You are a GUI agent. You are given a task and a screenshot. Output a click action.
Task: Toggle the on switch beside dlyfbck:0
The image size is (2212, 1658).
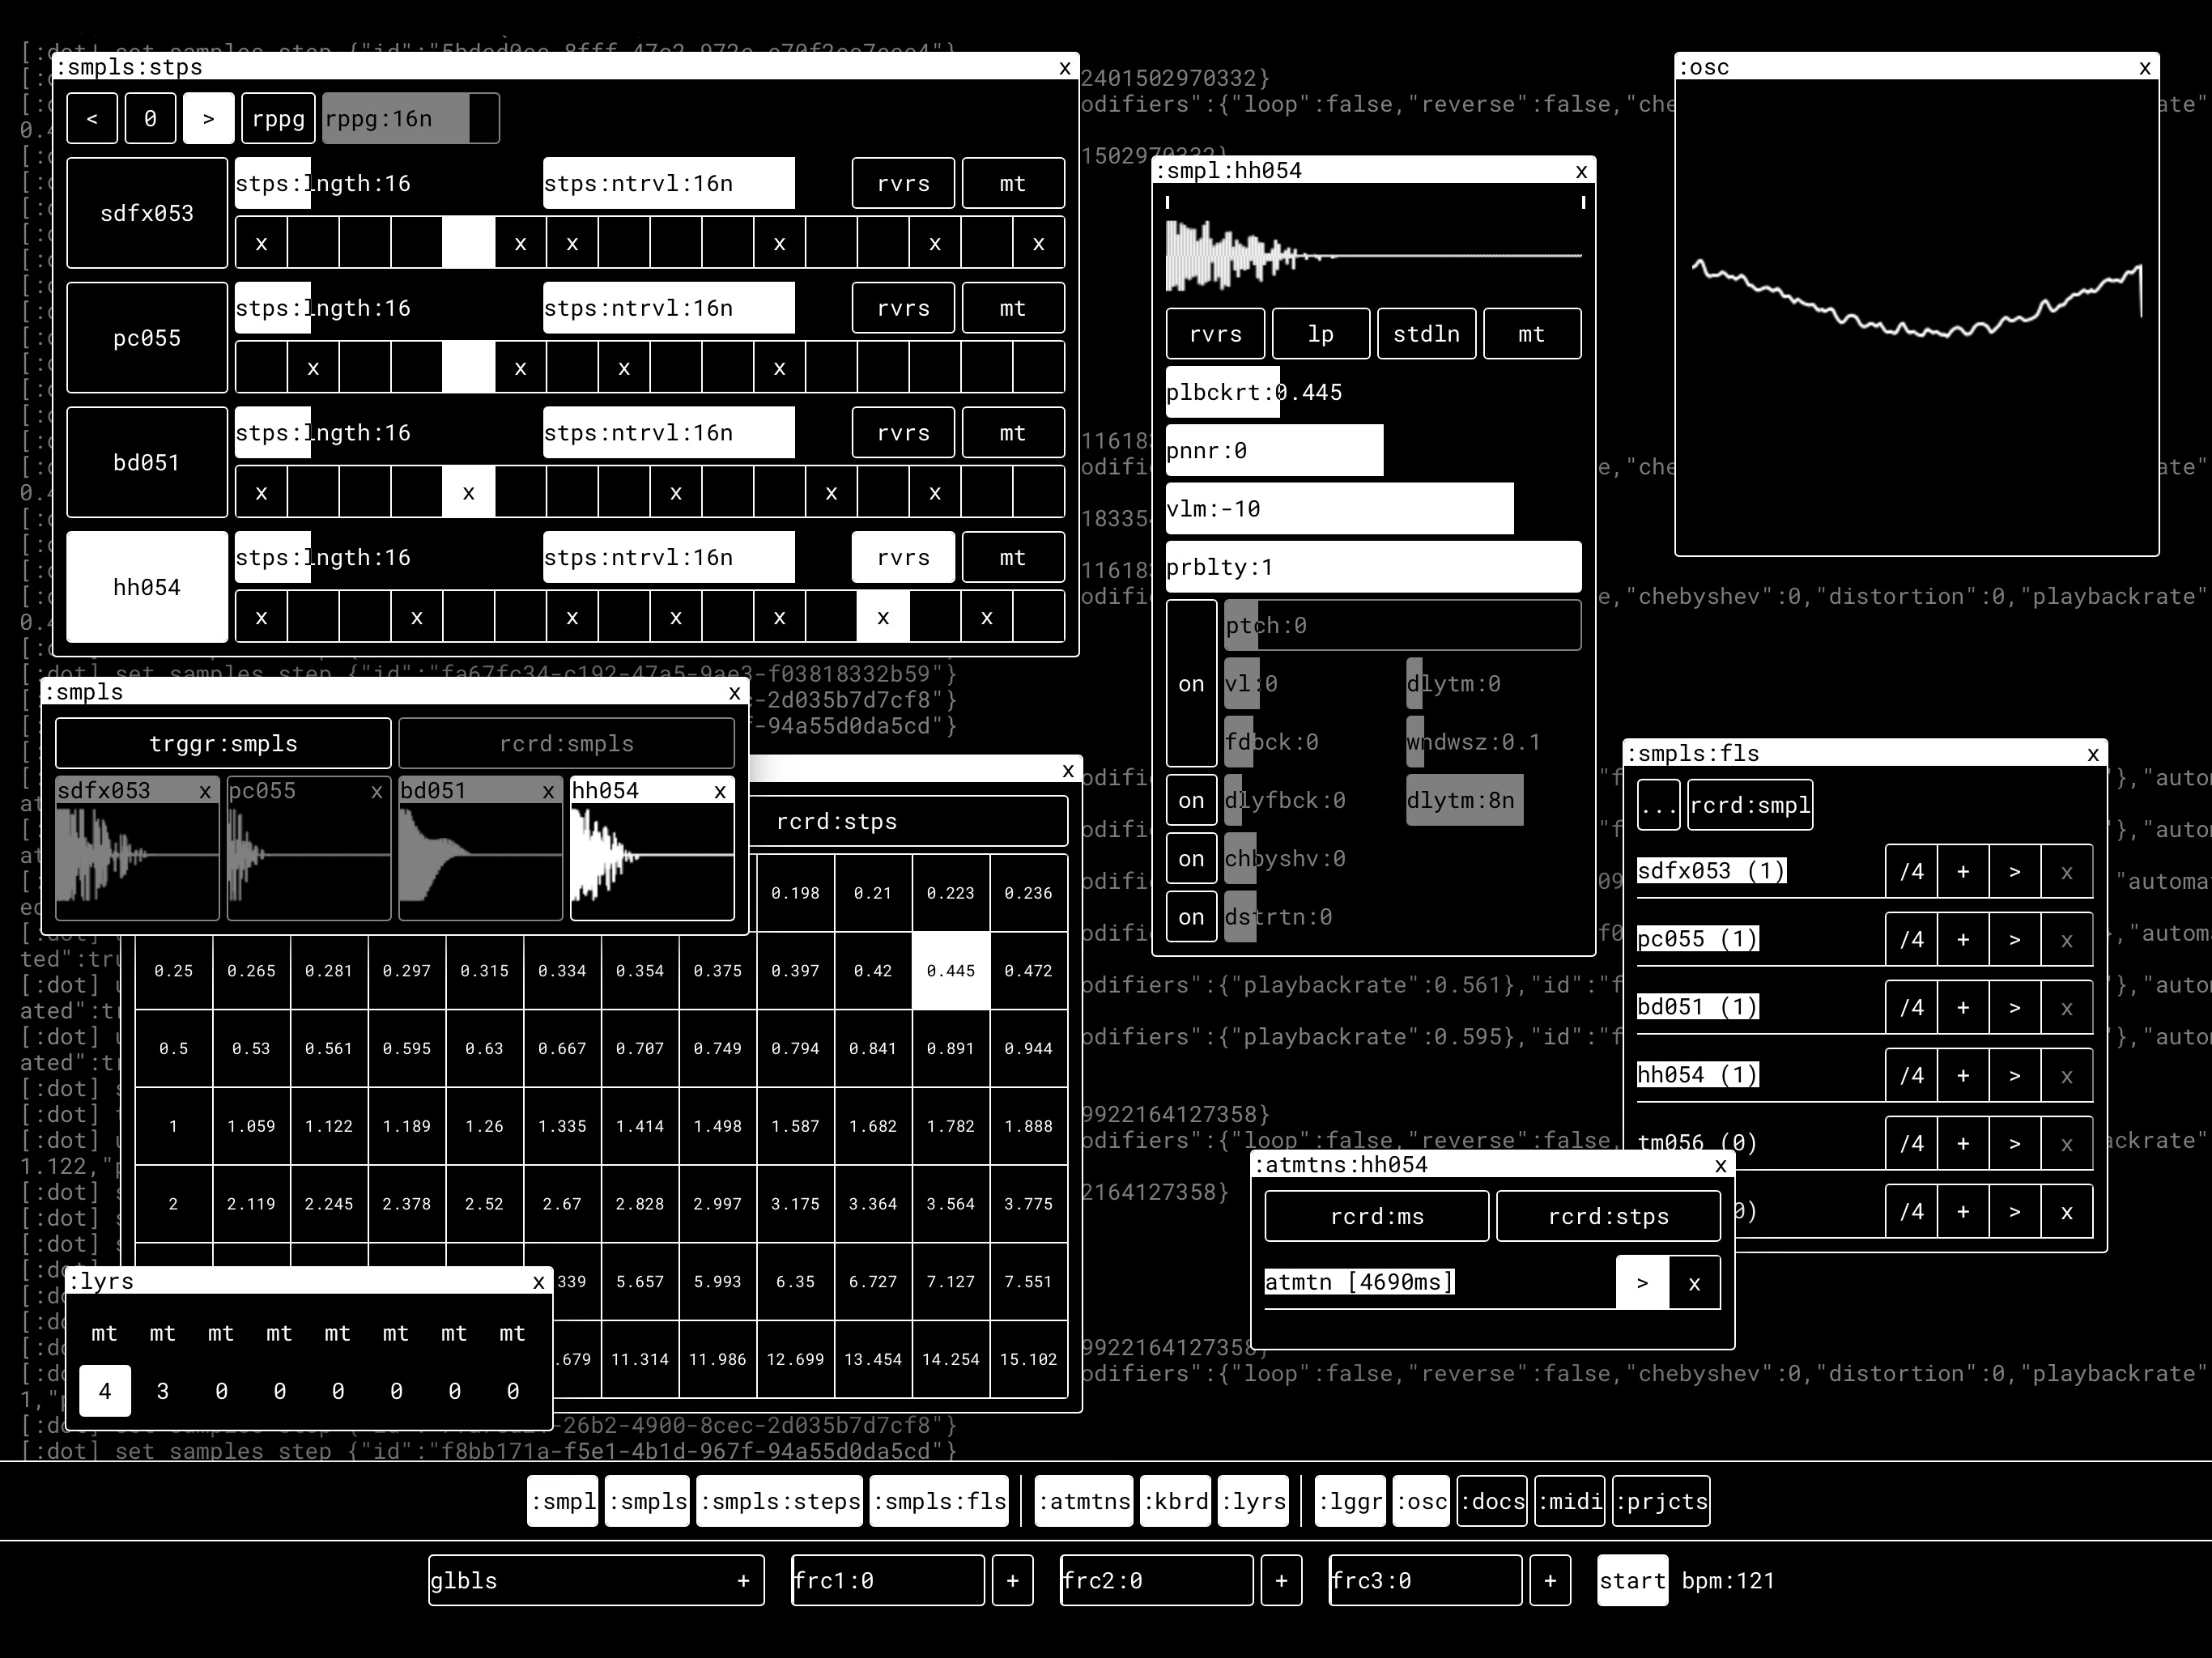point(1191,801)
